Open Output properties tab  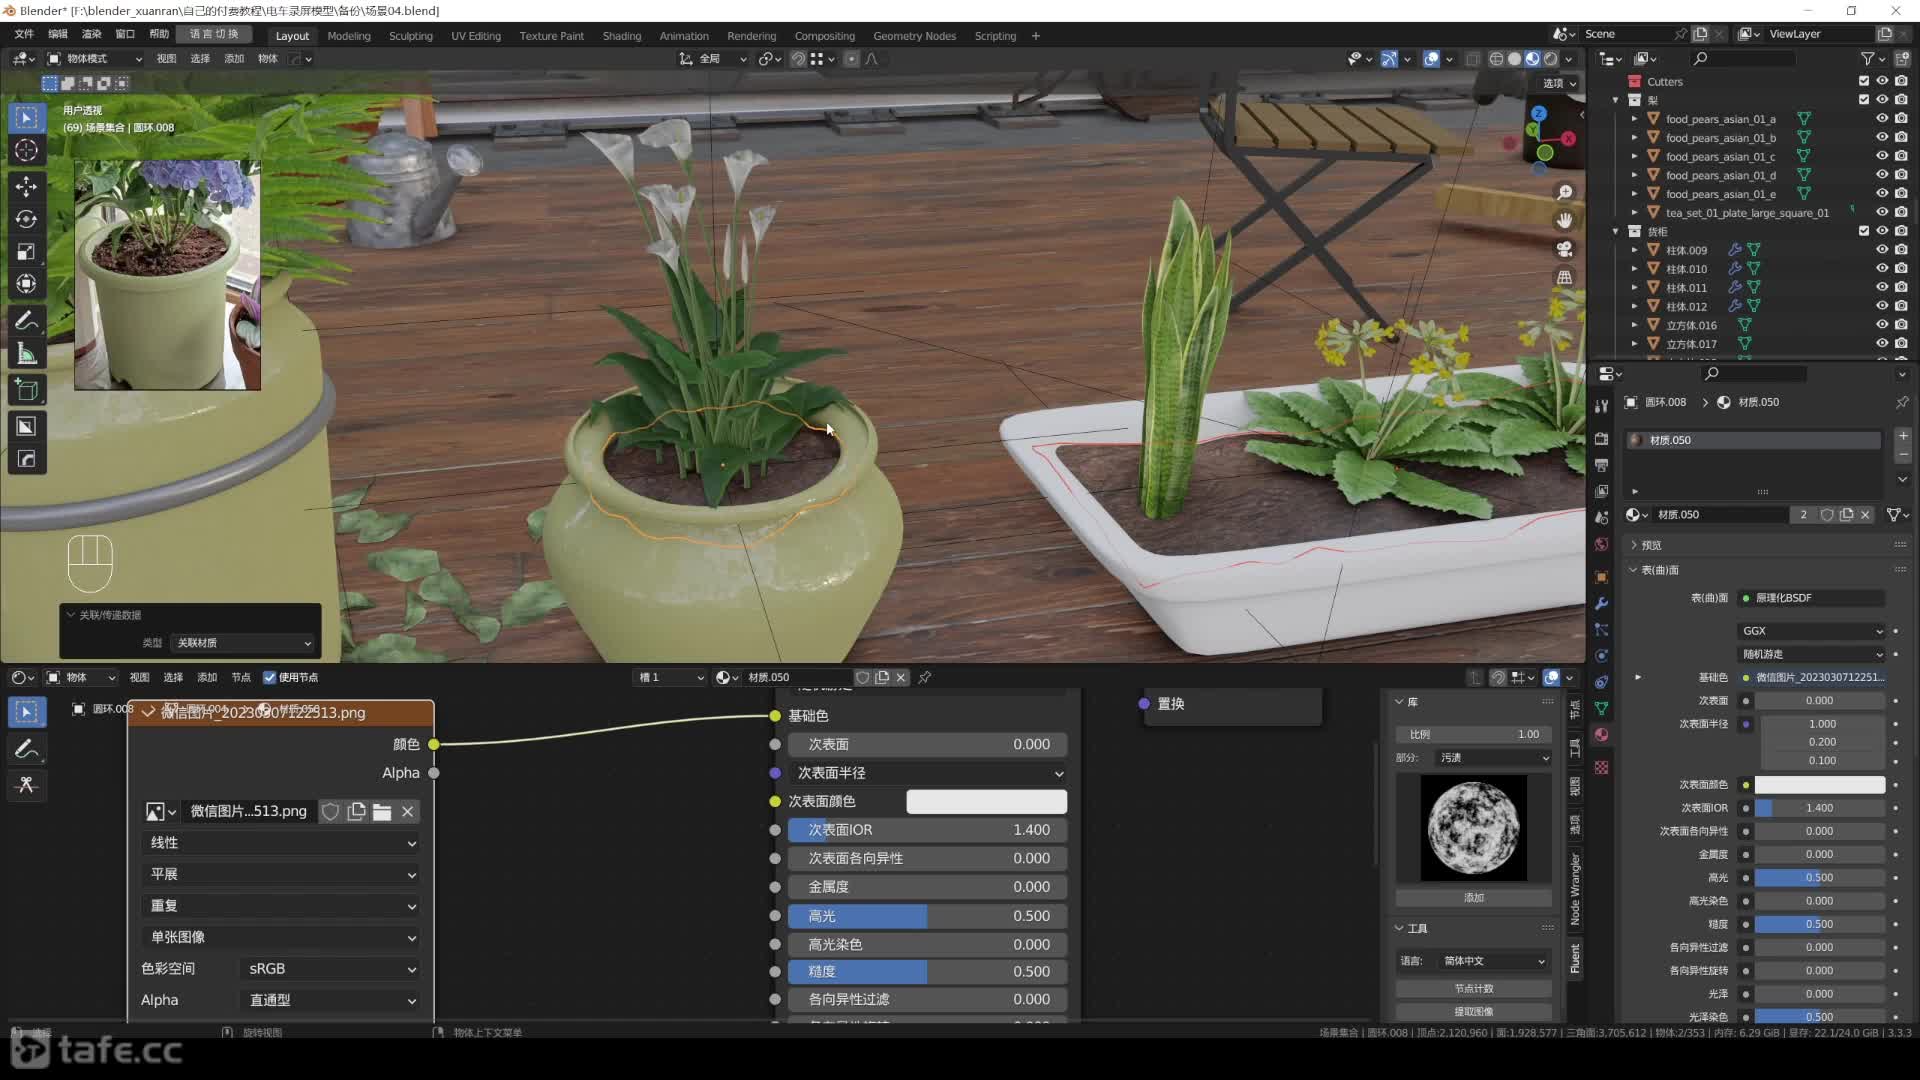[x=1601, y=465]
